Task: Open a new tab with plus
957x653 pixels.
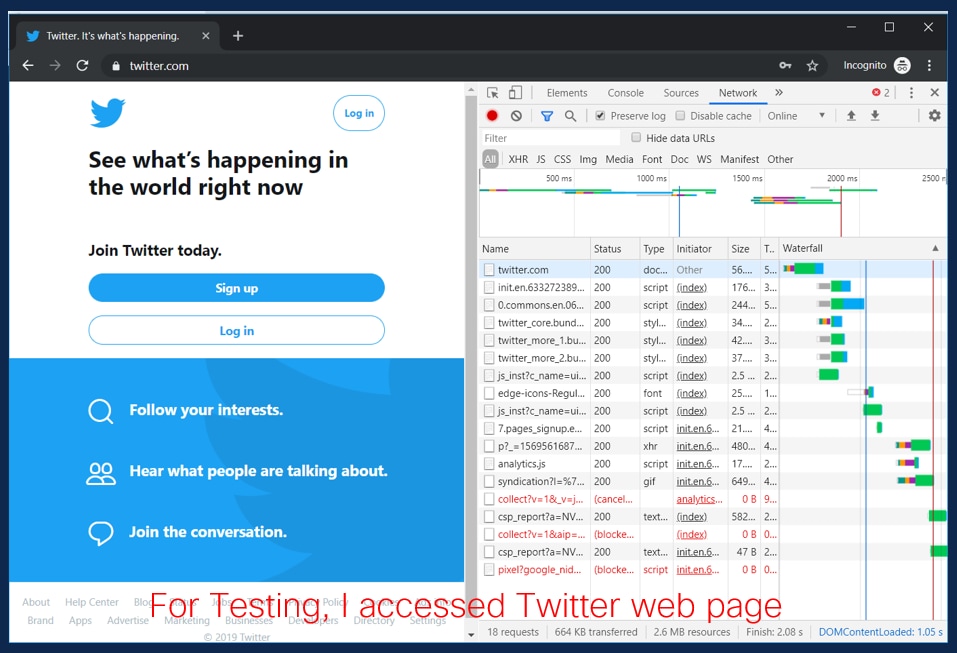Action: click(x=238, y=36)
